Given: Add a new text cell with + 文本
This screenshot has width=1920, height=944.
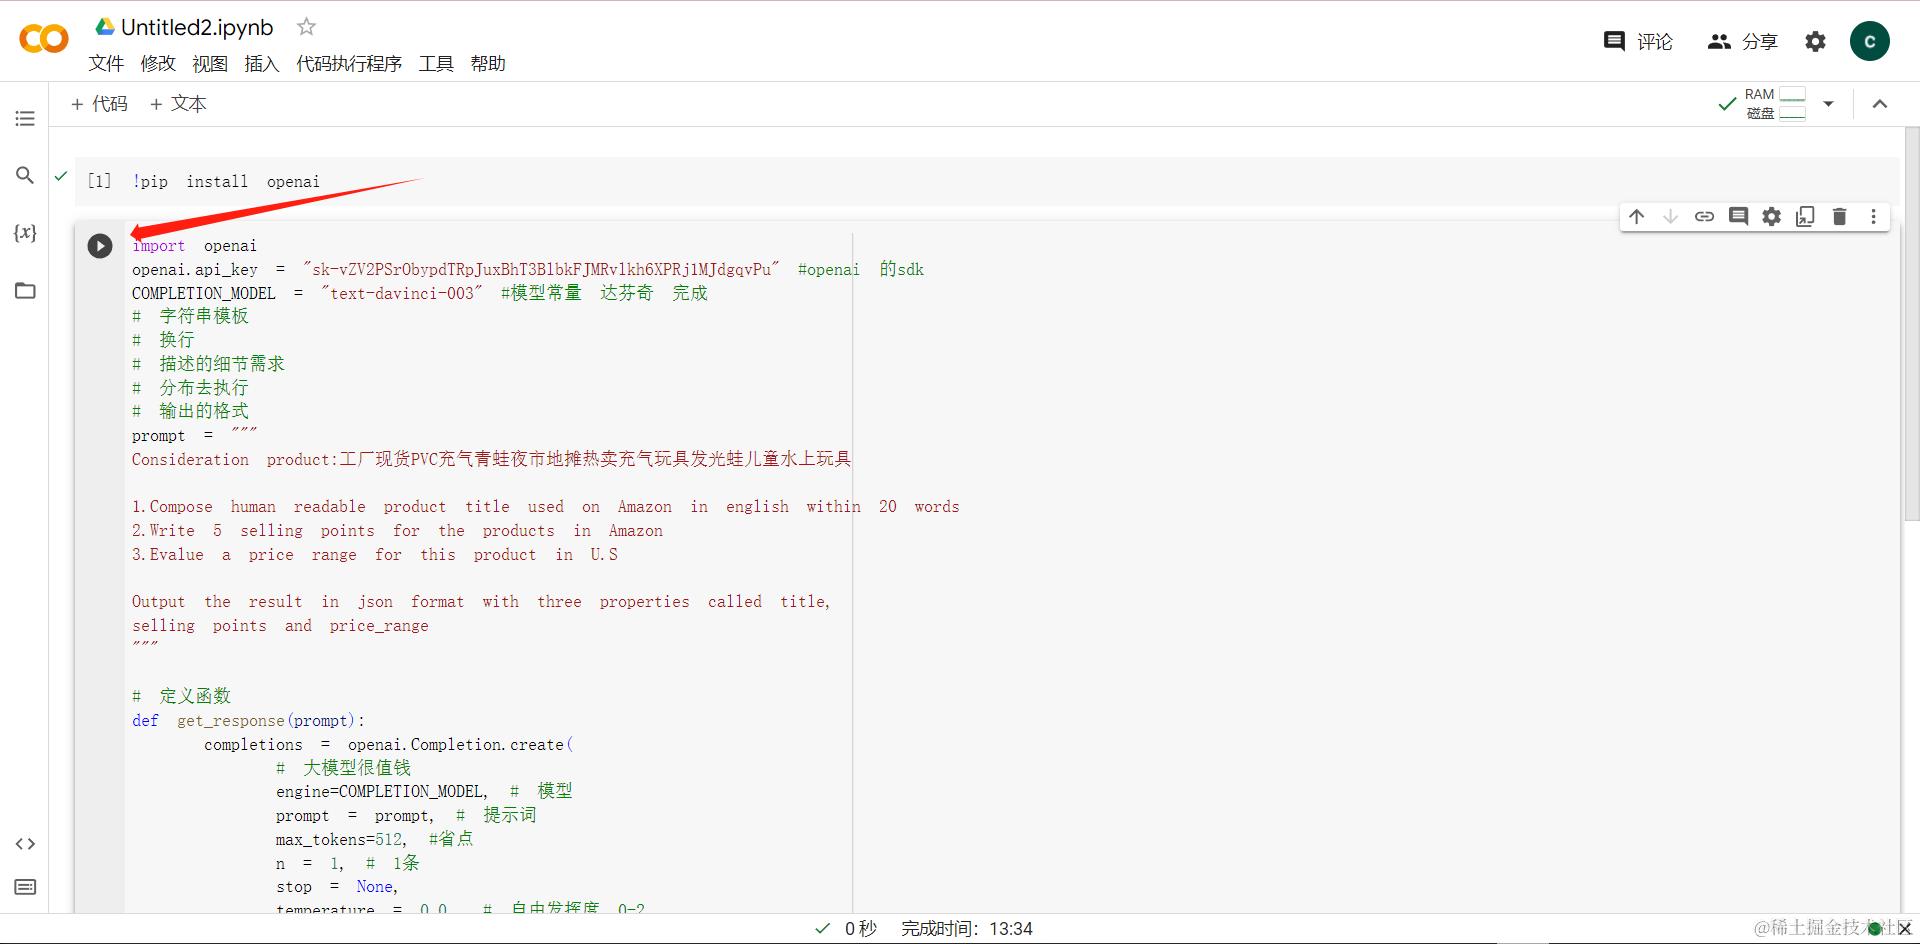Looking at the screenshot, I should tap(178, 104).
